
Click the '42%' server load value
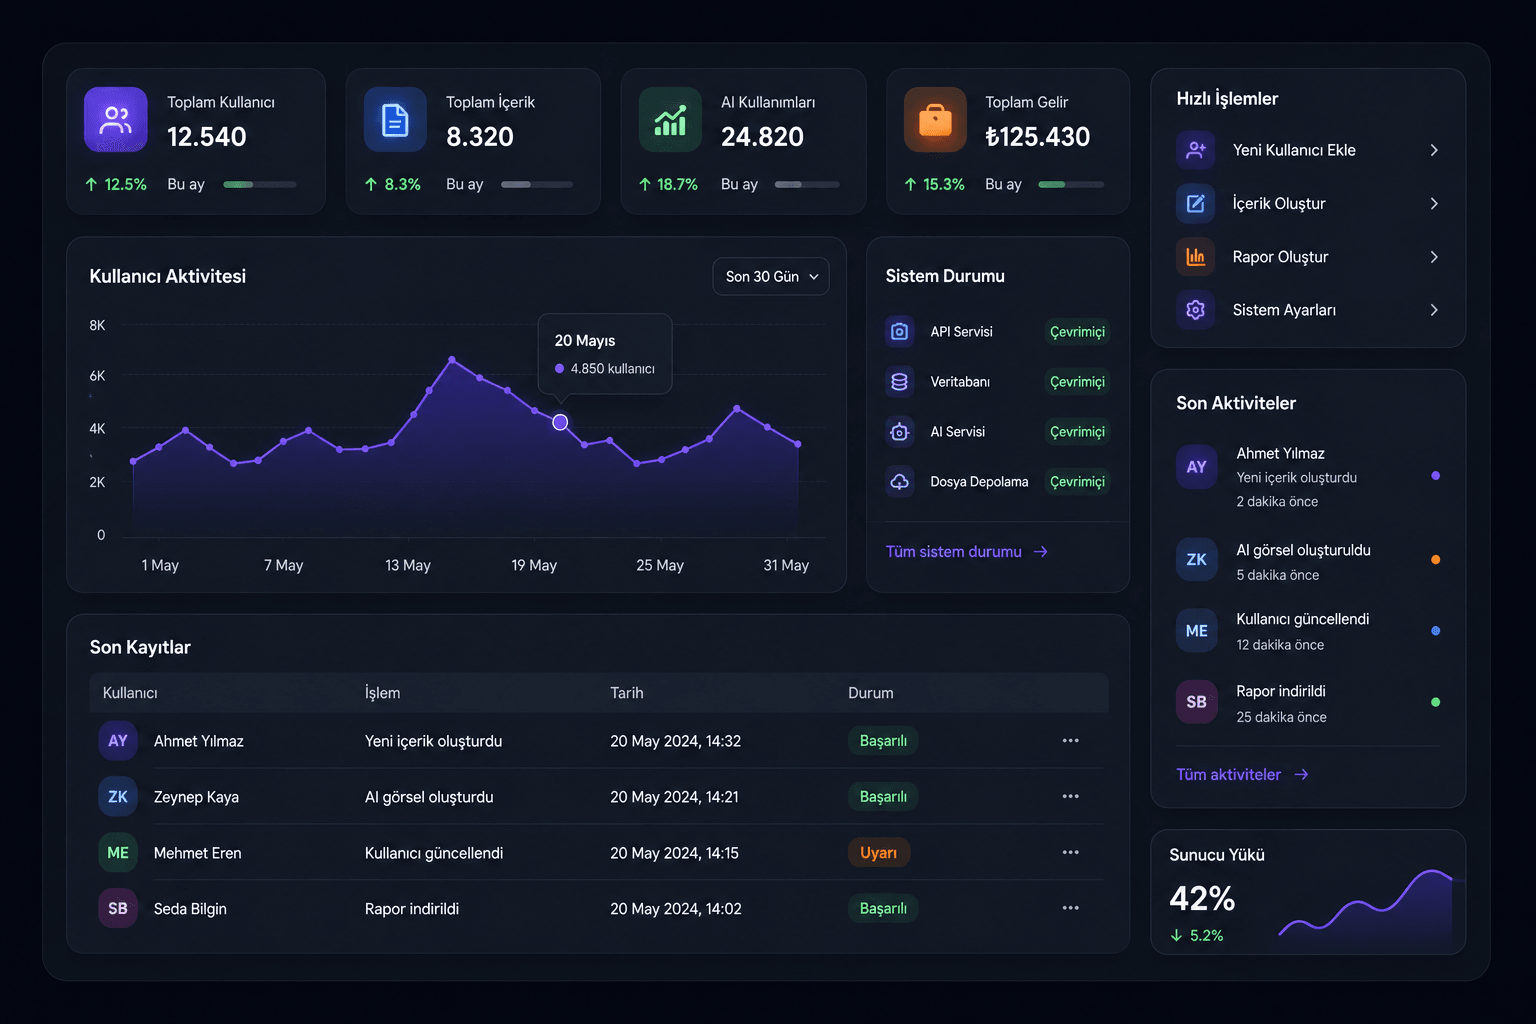click(1202, 898)
